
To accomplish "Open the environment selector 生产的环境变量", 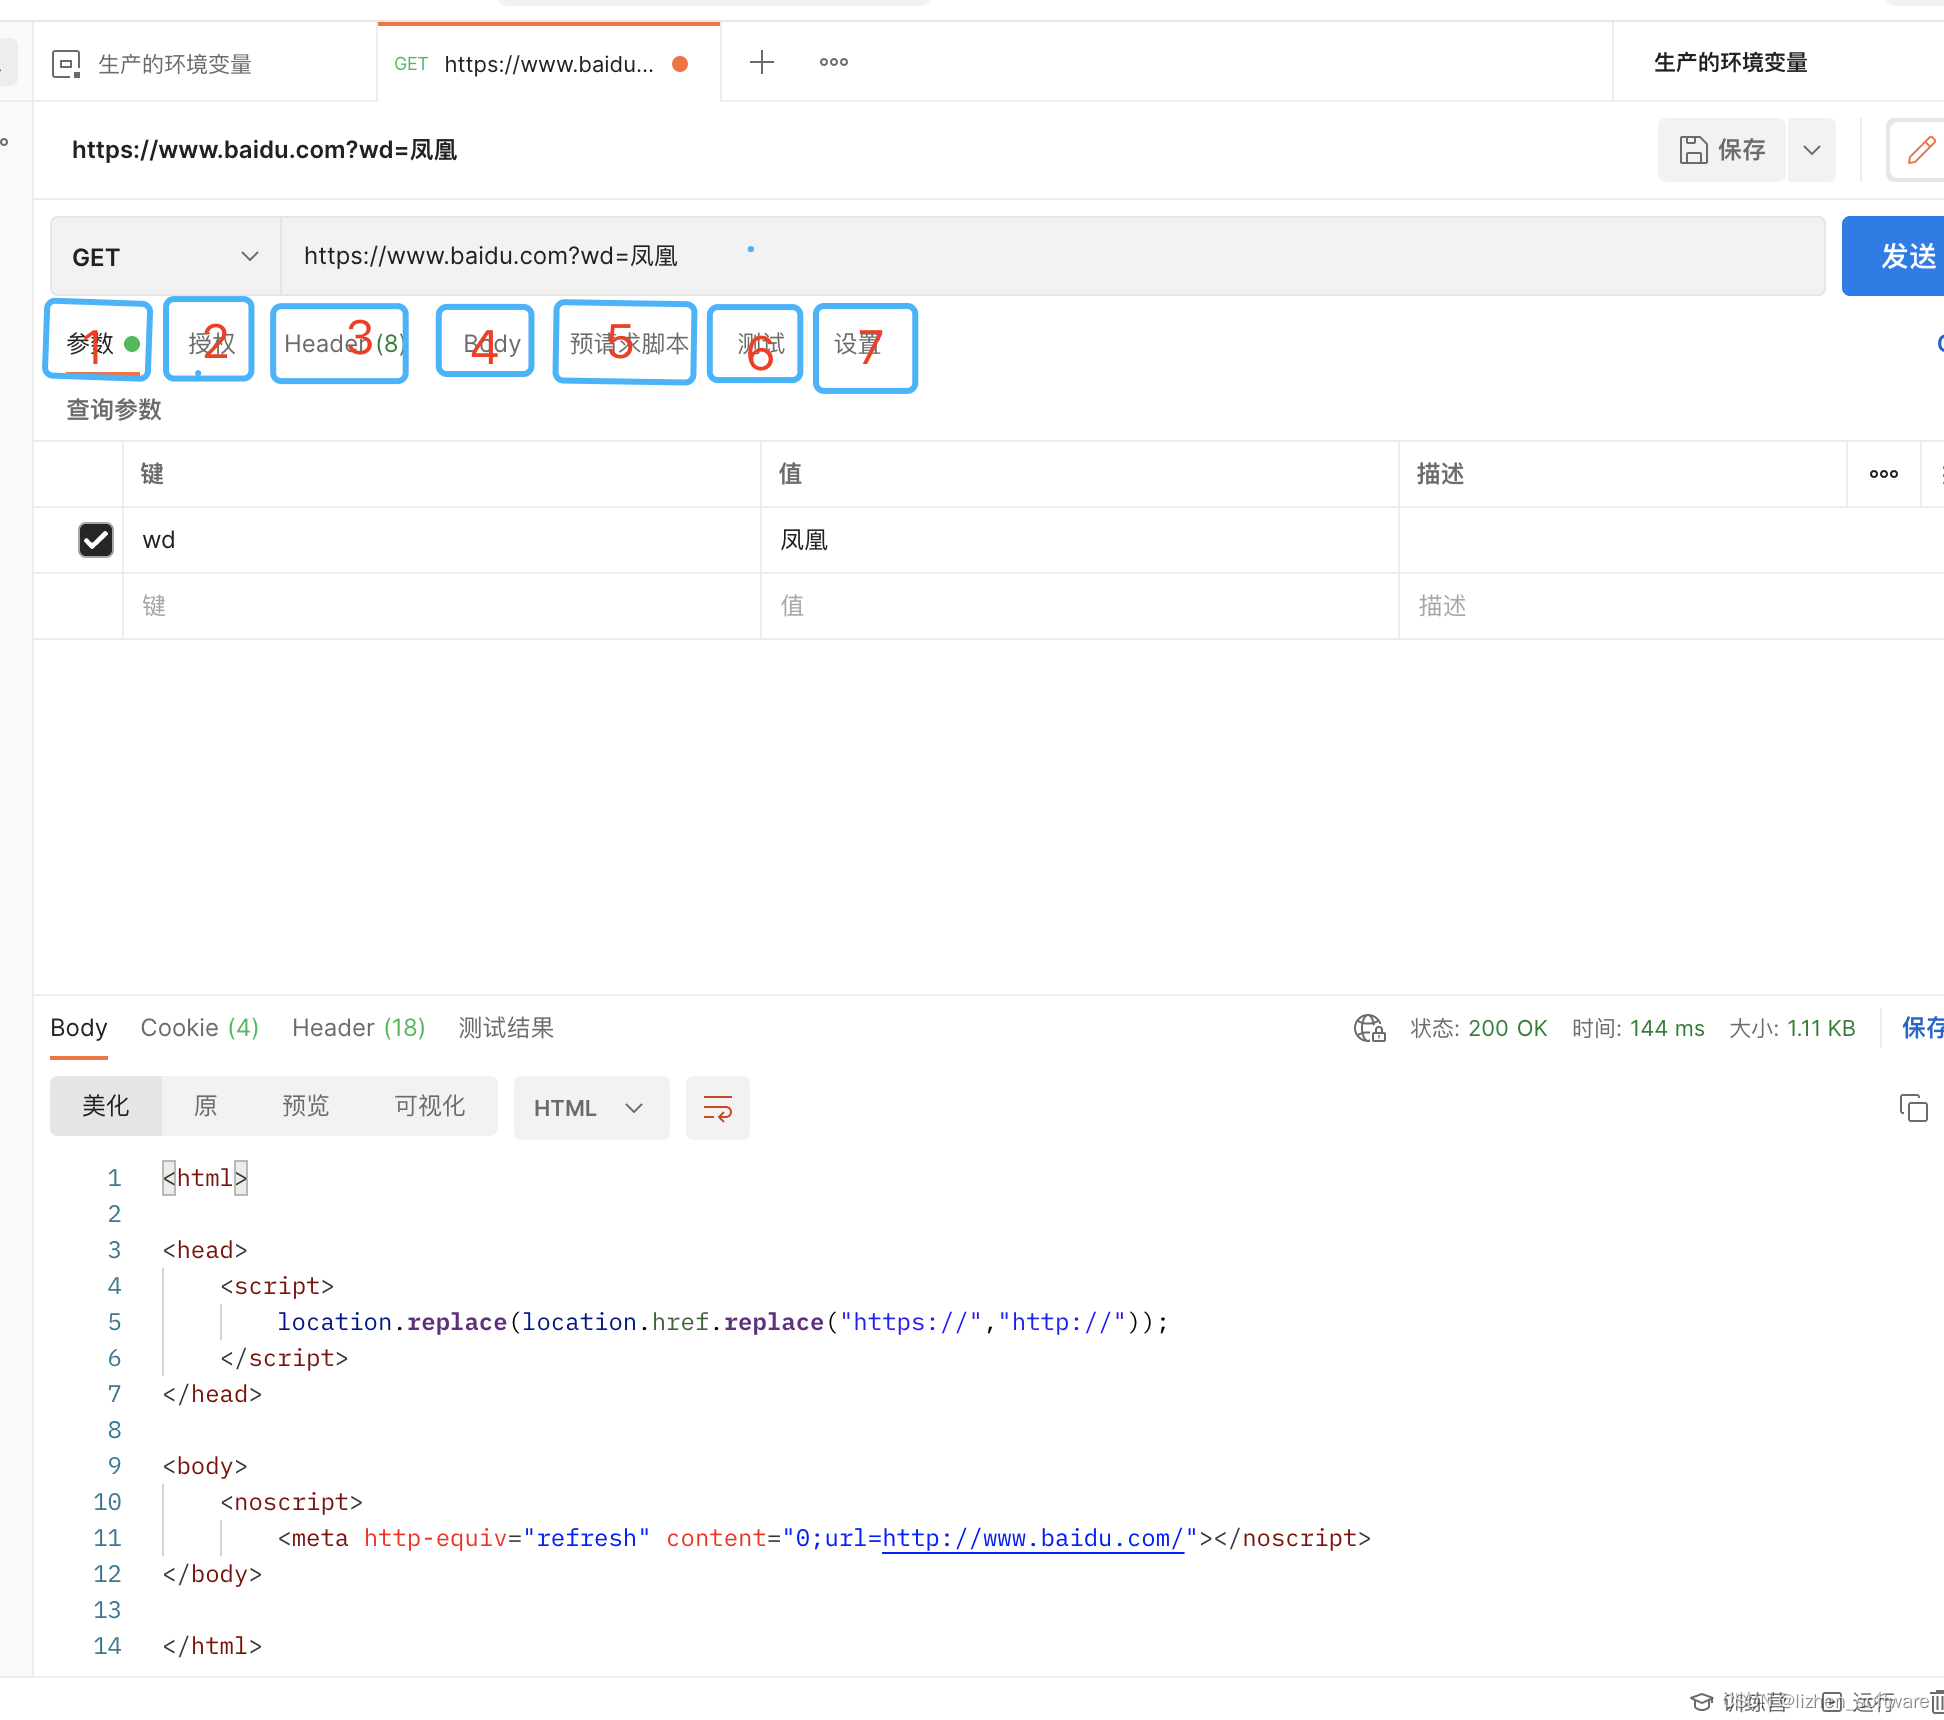I will [1730, 62].
